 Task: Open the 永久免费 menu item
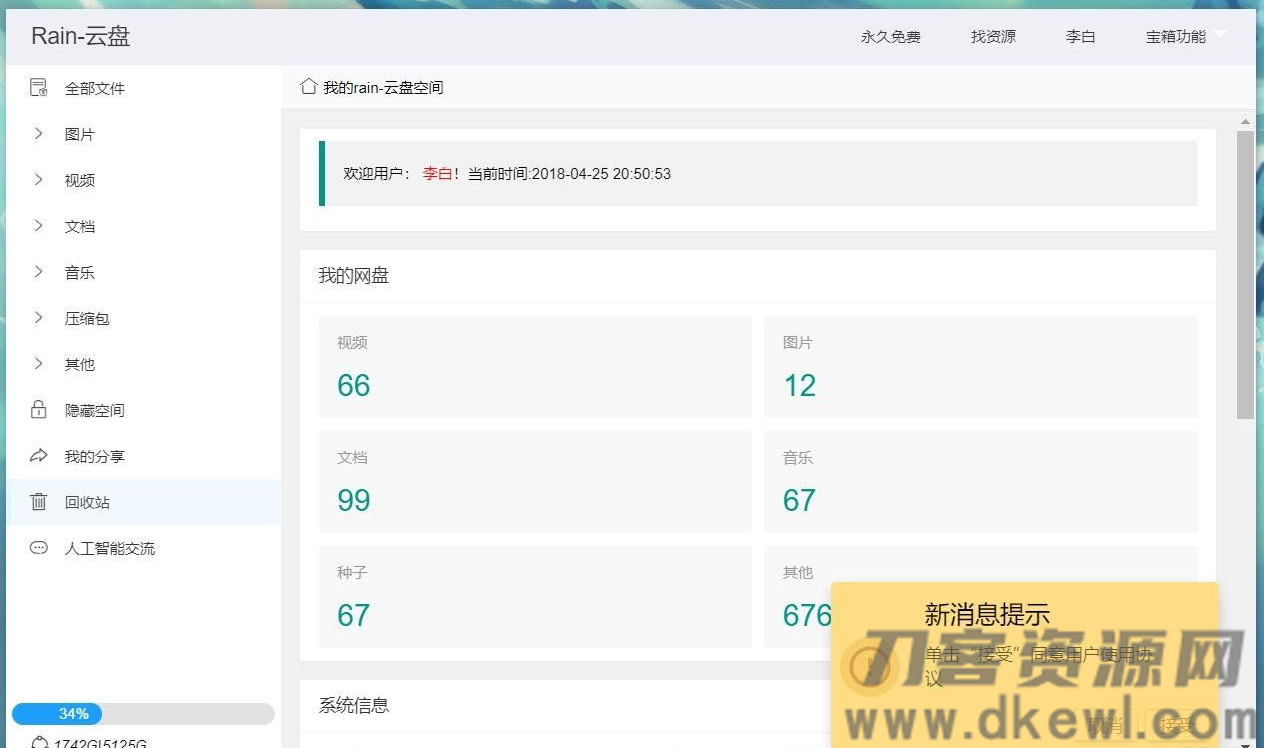[890, 37]
